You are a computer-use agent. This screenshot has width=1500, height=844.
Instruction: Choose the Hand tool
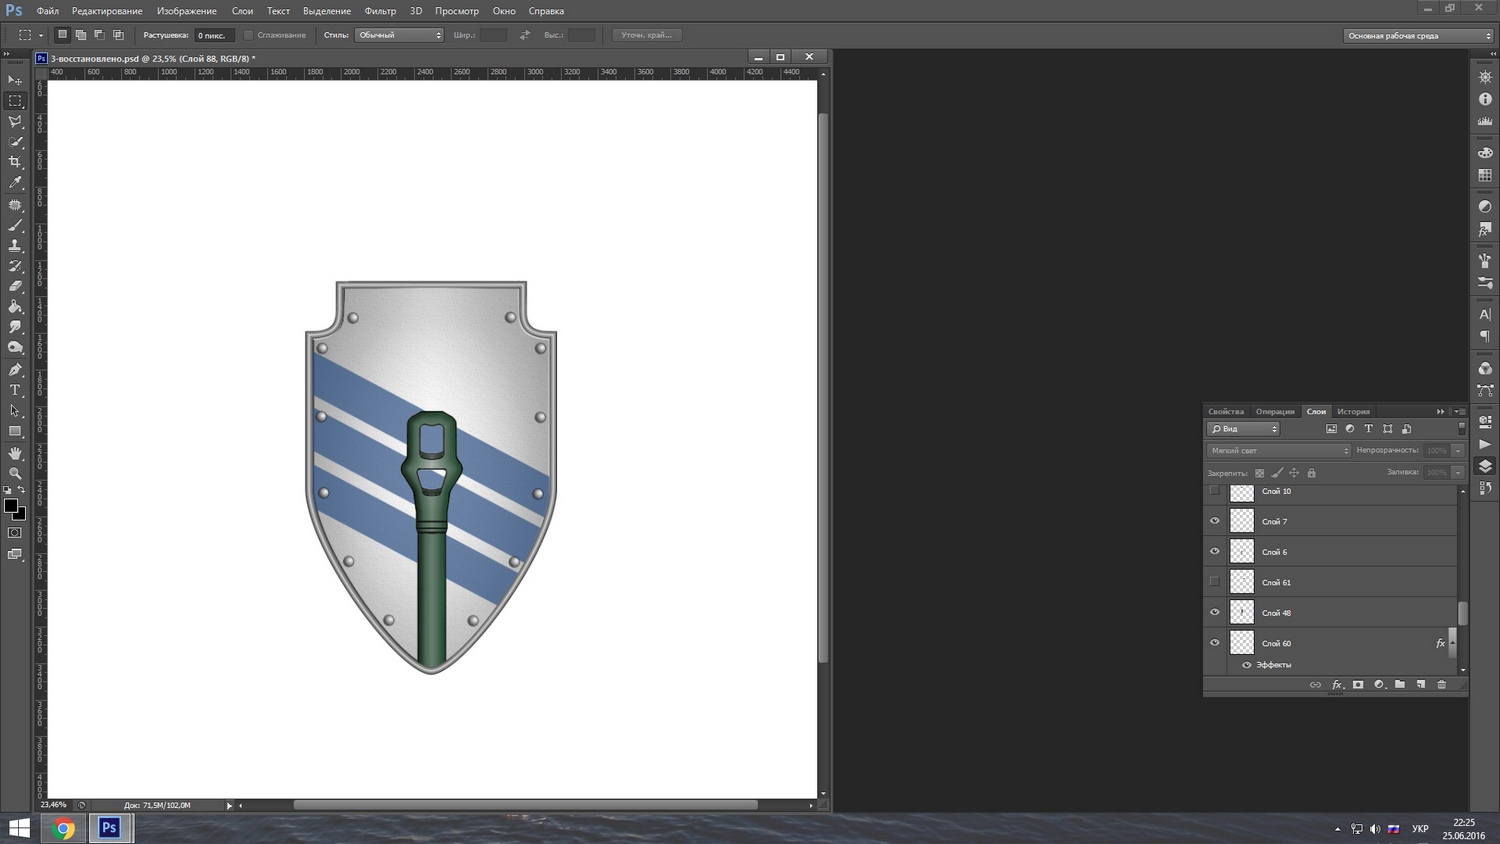(15, 453)
